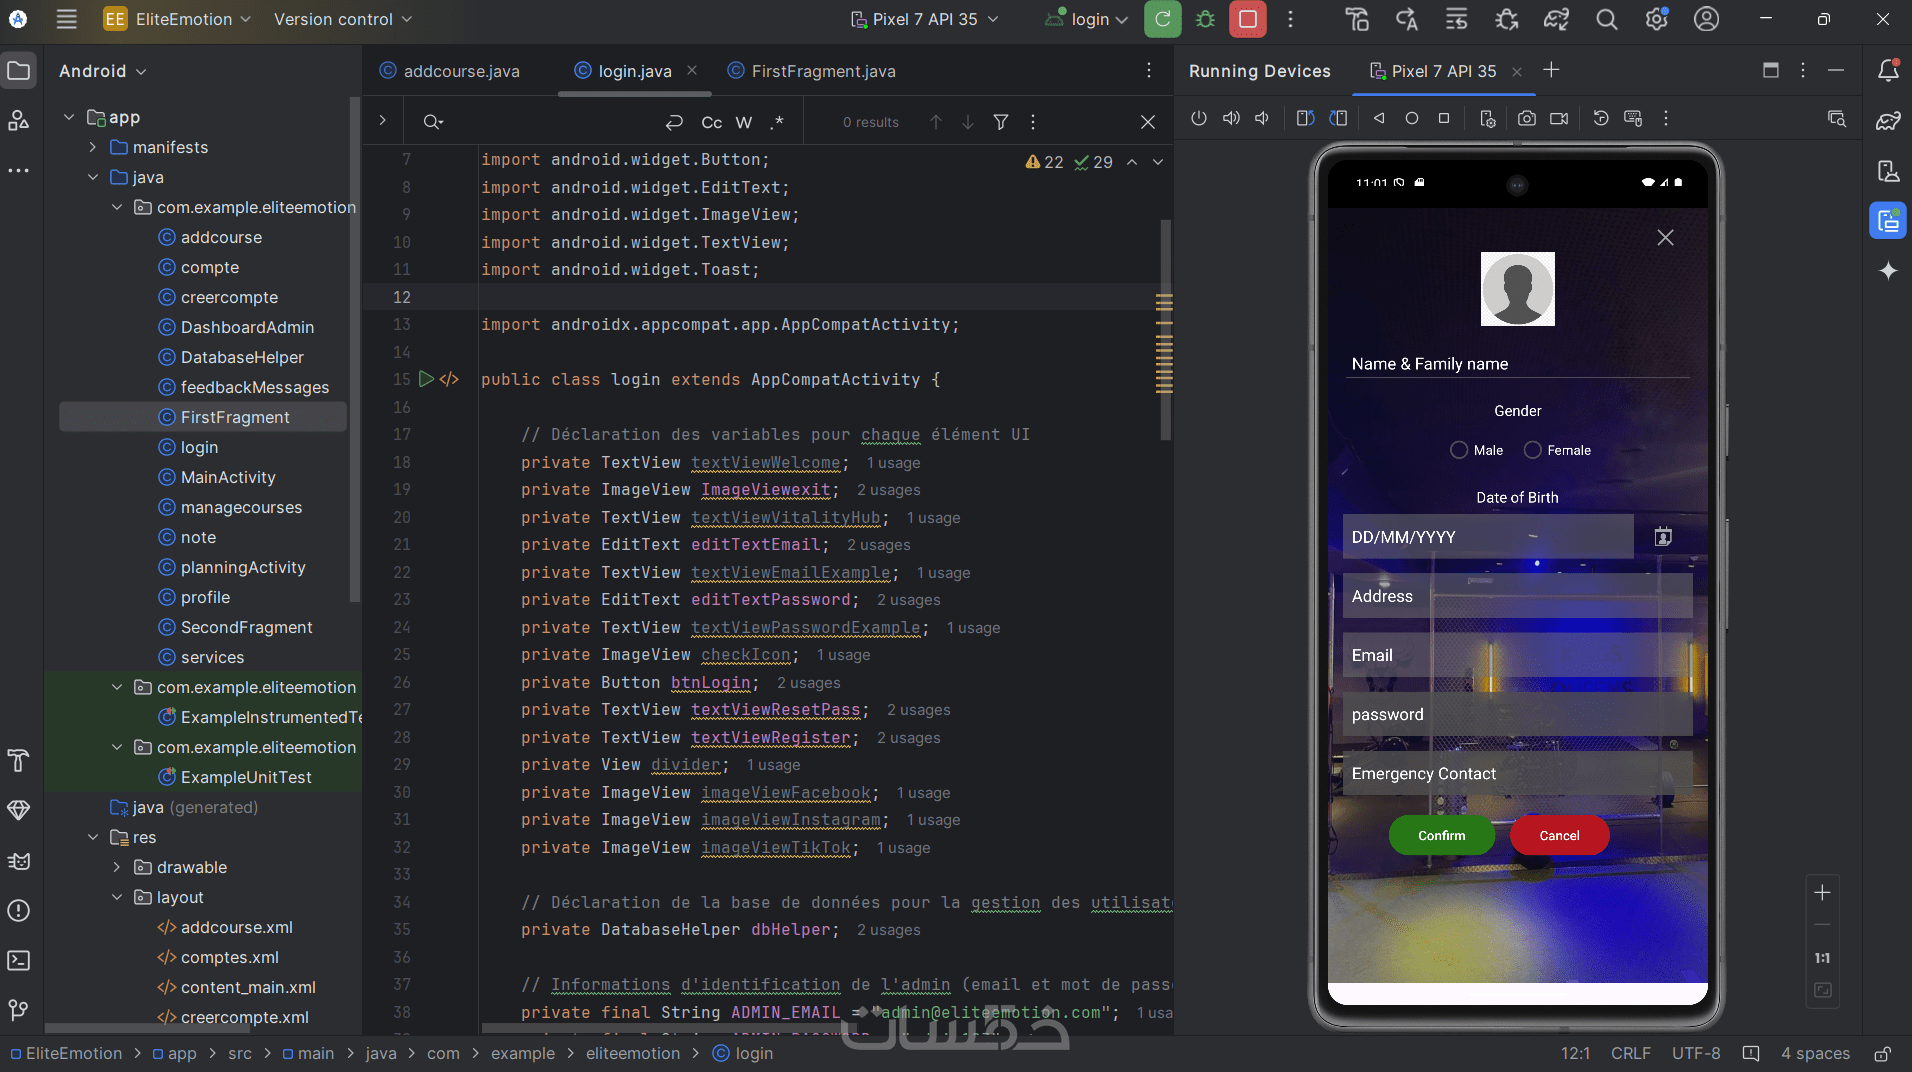Collapse the app module node

[x=69, y=117]
